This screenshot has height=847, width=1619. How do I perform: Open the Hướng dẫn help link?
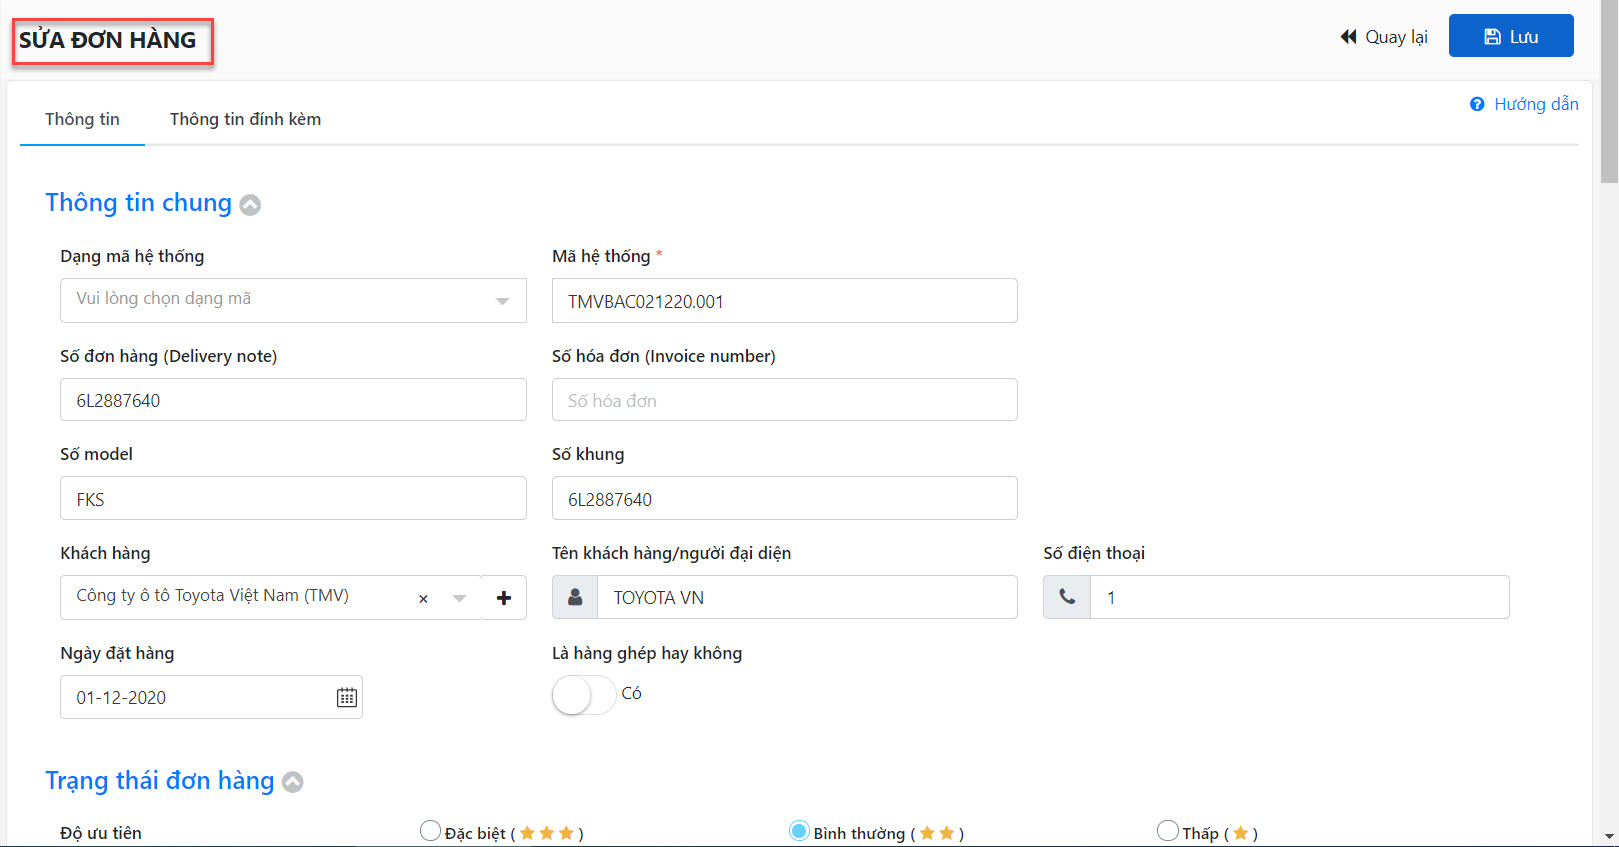click(x=1524, y=104)
